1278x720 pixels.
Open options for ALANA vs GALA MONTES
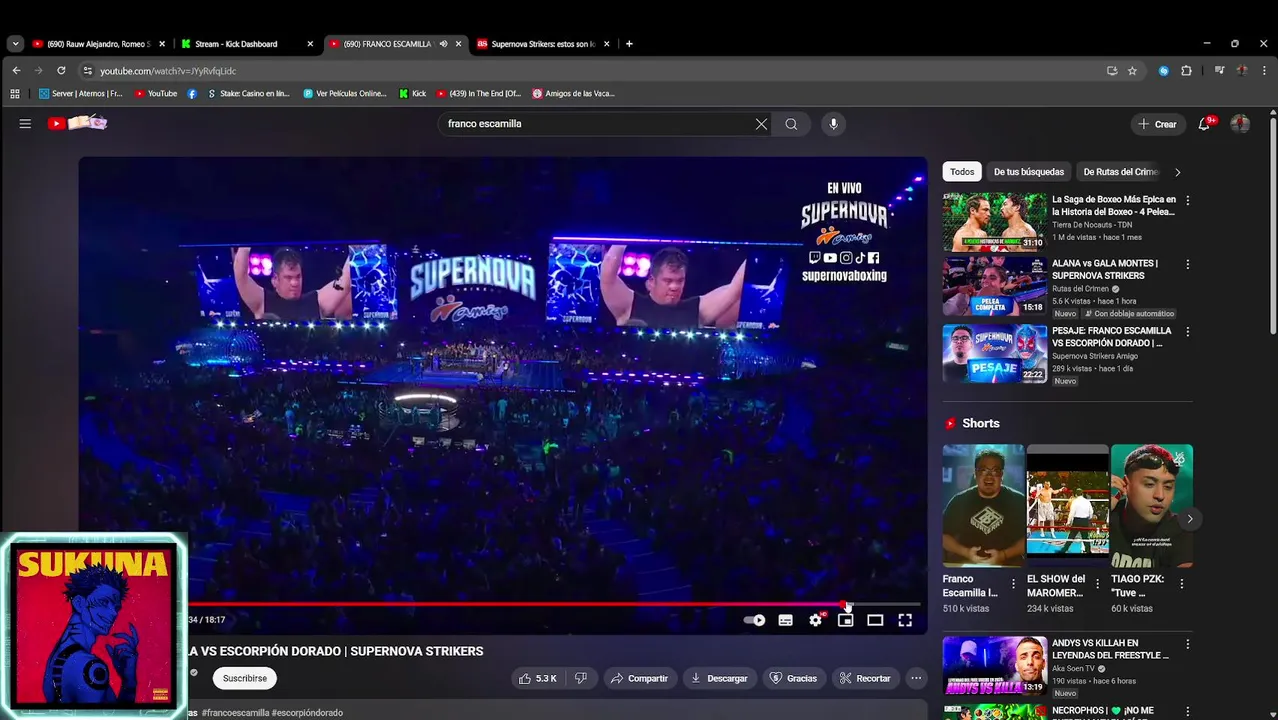click(x=1188, y=265)
